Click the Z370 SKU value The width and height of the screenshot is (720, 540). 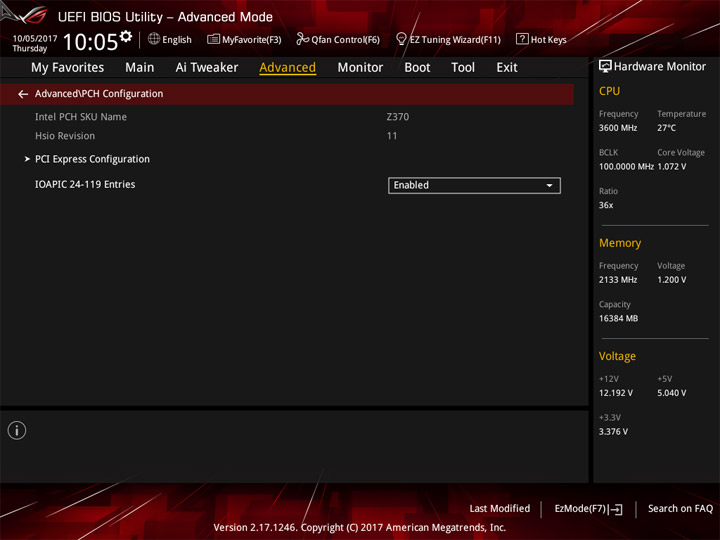398,117
